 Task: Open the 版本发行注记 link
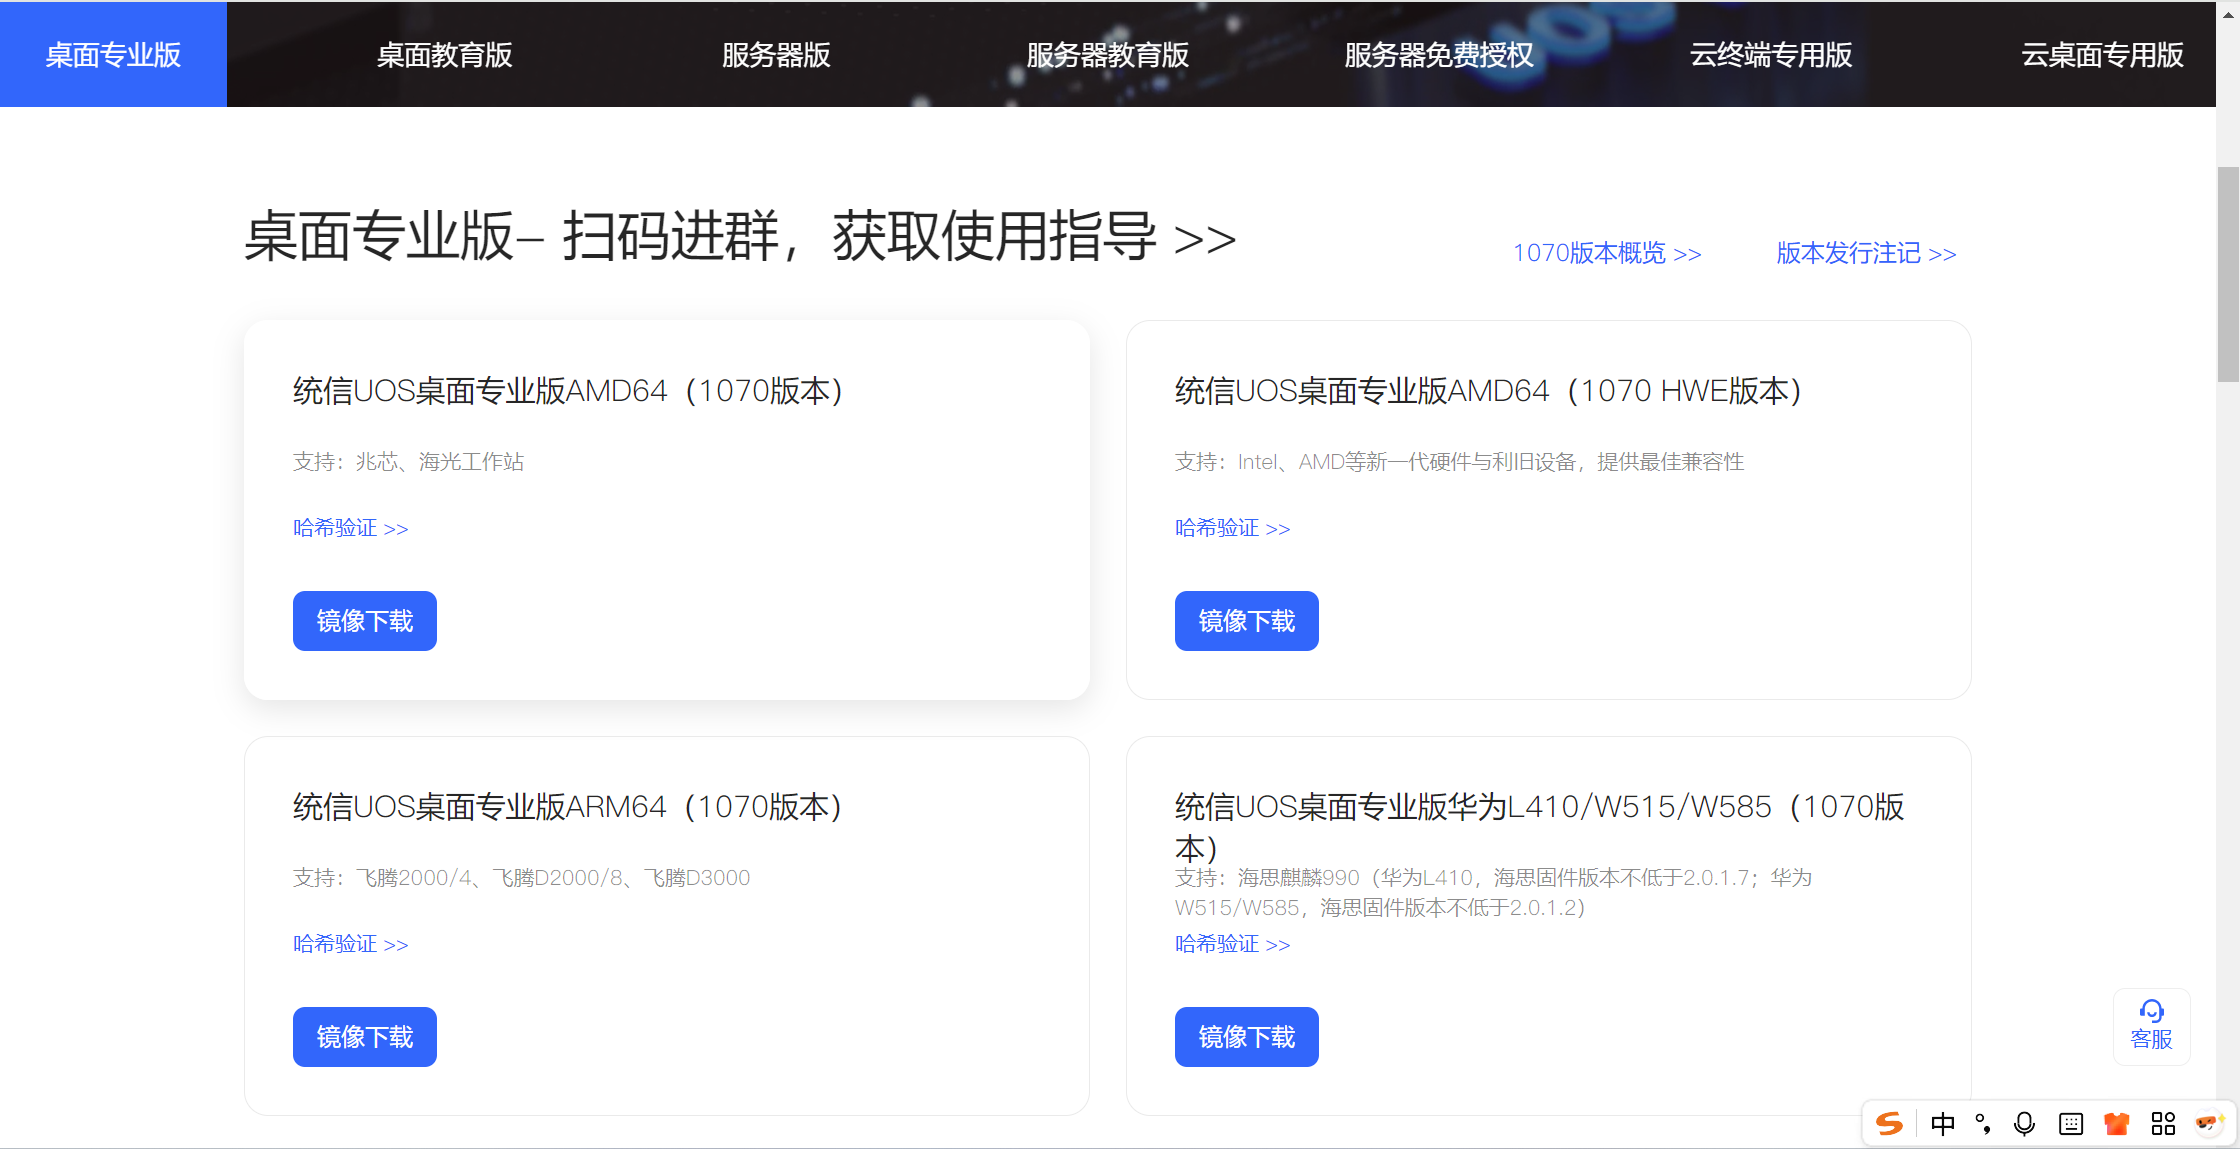tap(1866, 253)
